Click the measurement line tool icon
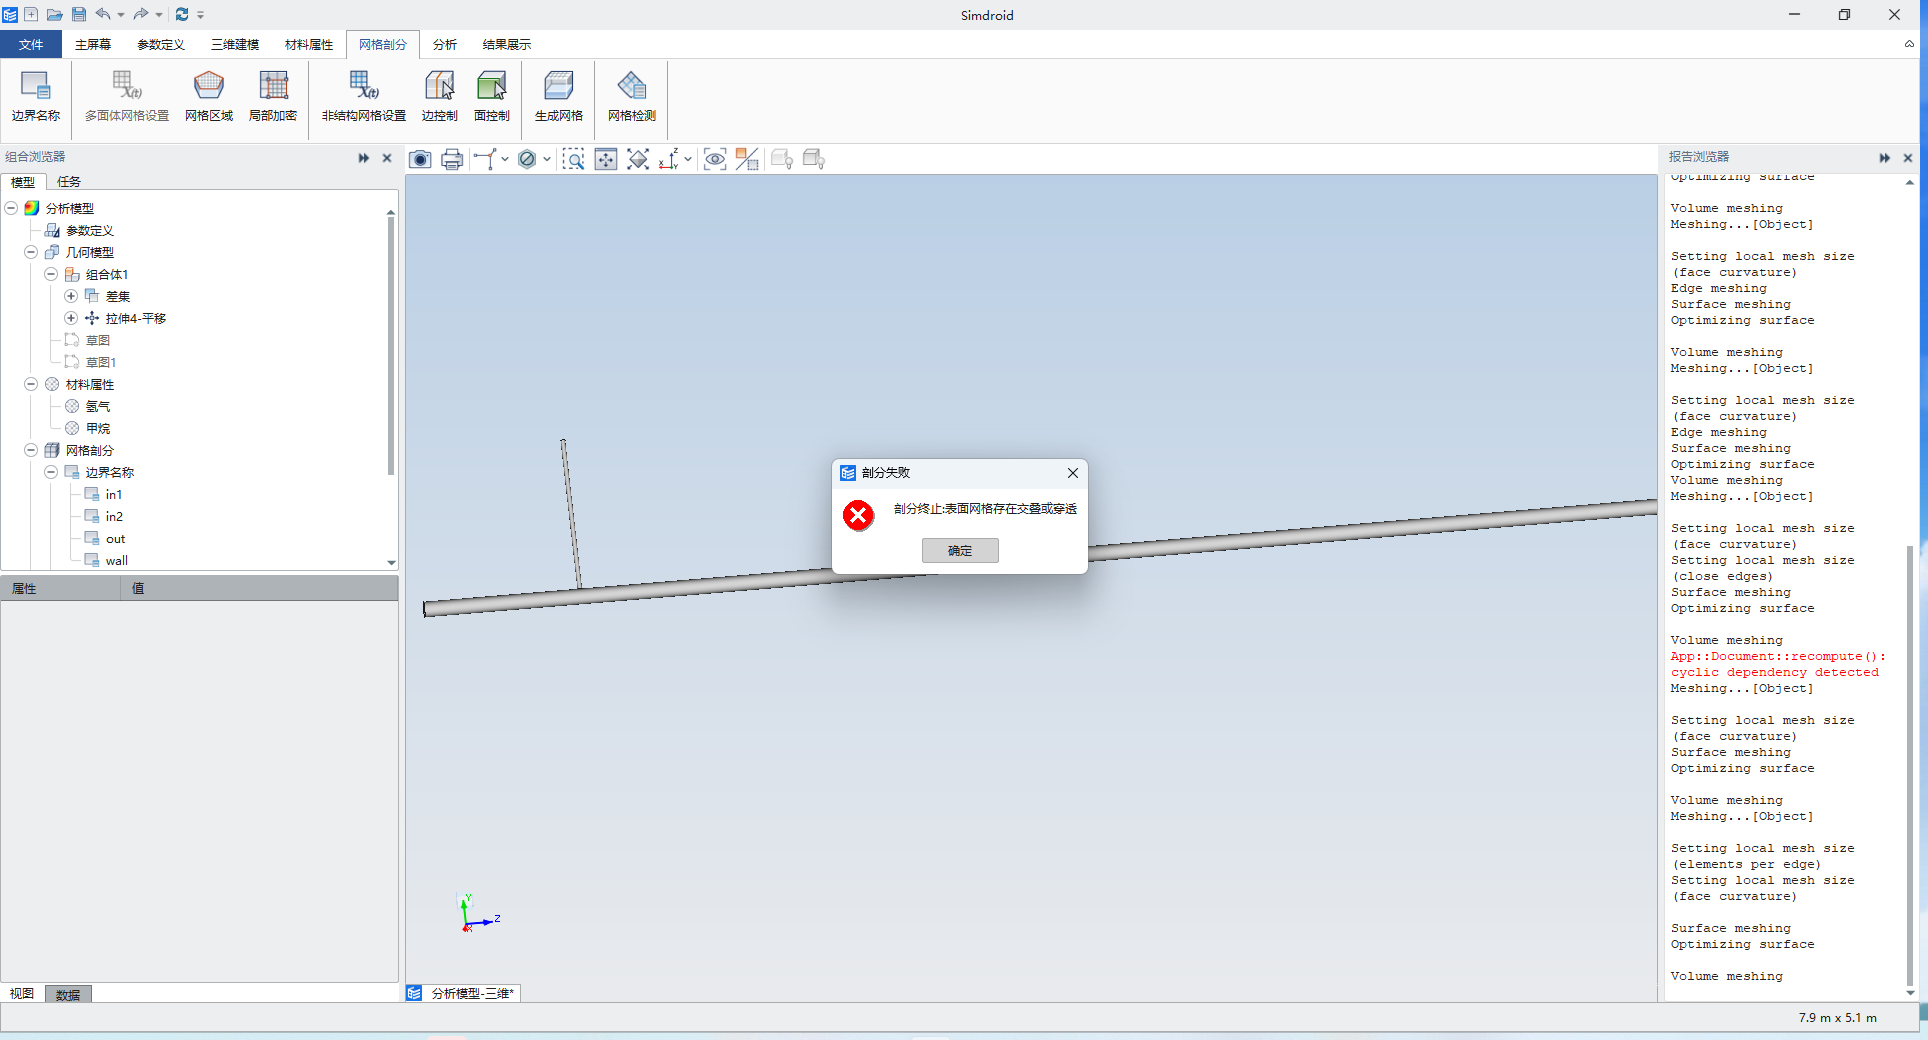This screenshot has width=1928, height=1040. pos(485,159)
